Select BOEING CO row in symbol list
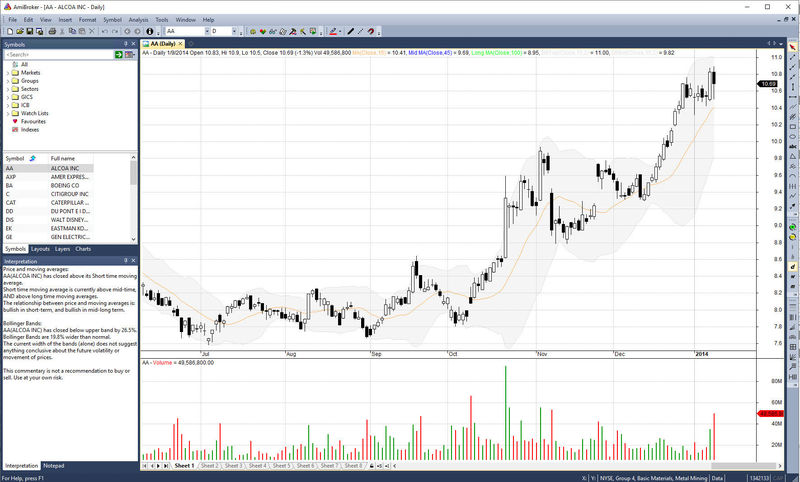The height and width of the screenshot is (482, 800). pos(49,186)
